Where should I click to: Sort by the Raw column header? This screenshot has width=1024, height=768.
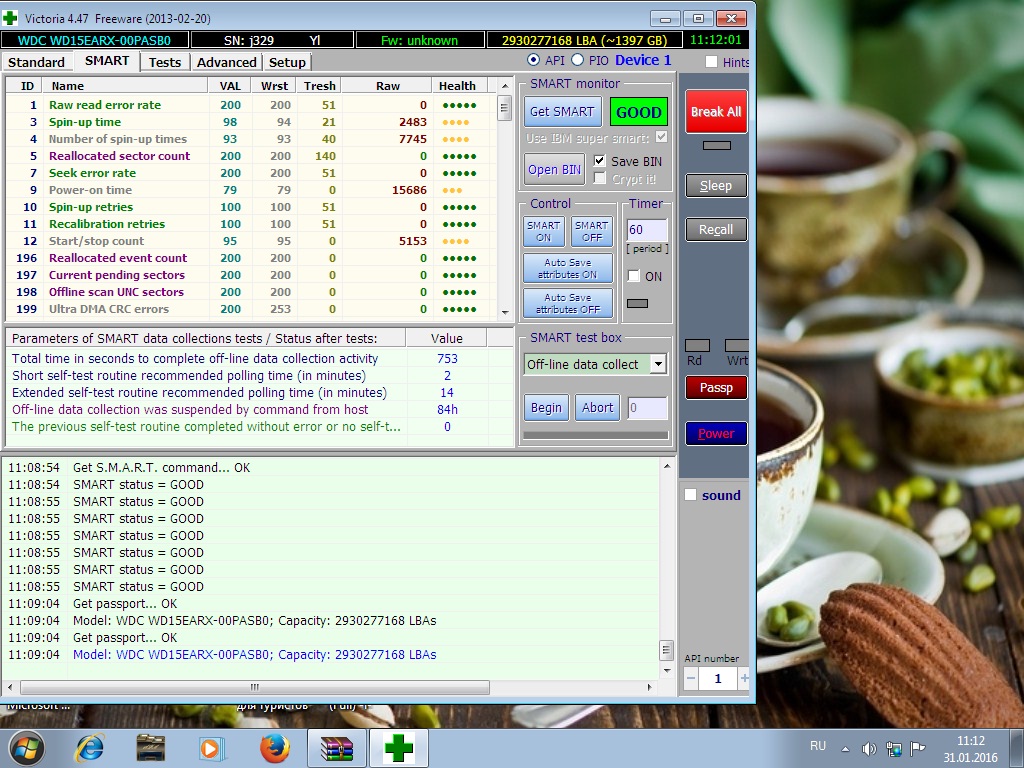point(387,86)
